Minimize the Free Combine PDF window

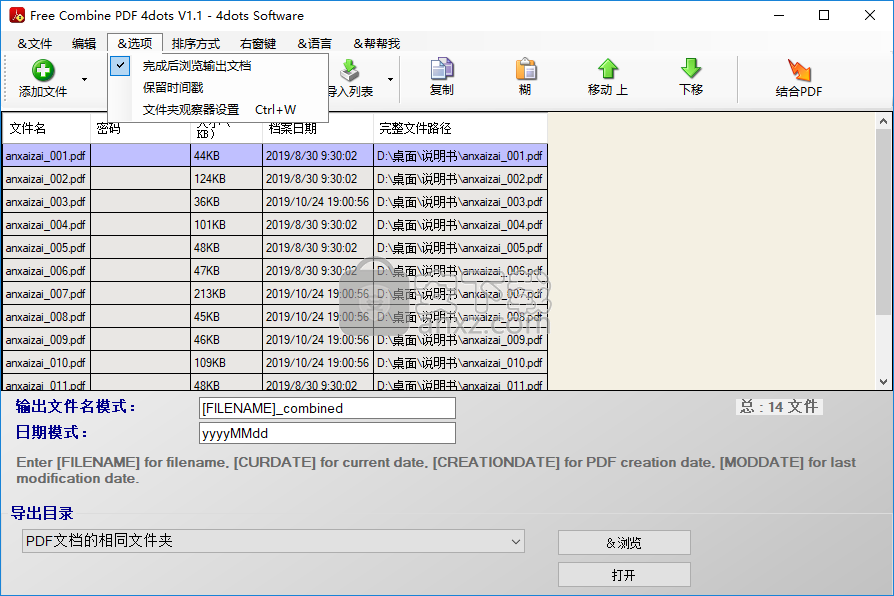pyautogui.click(x=779, y=15)
